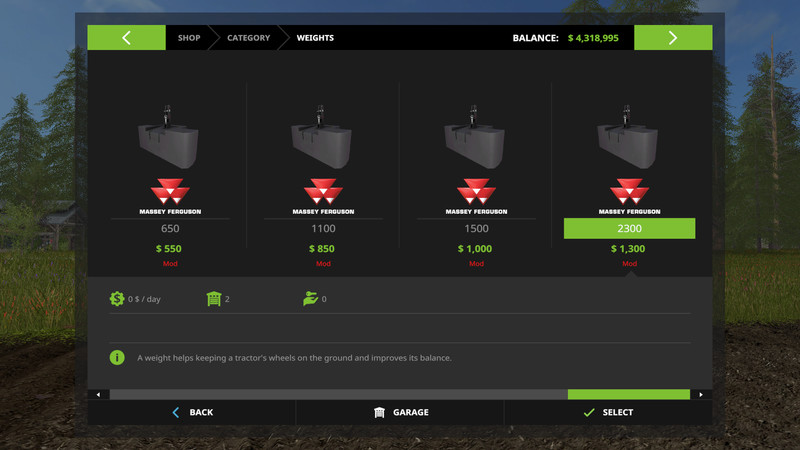Click the scrollbar left arrow
The height and width of the screenshot is (450, 800).
98,394
